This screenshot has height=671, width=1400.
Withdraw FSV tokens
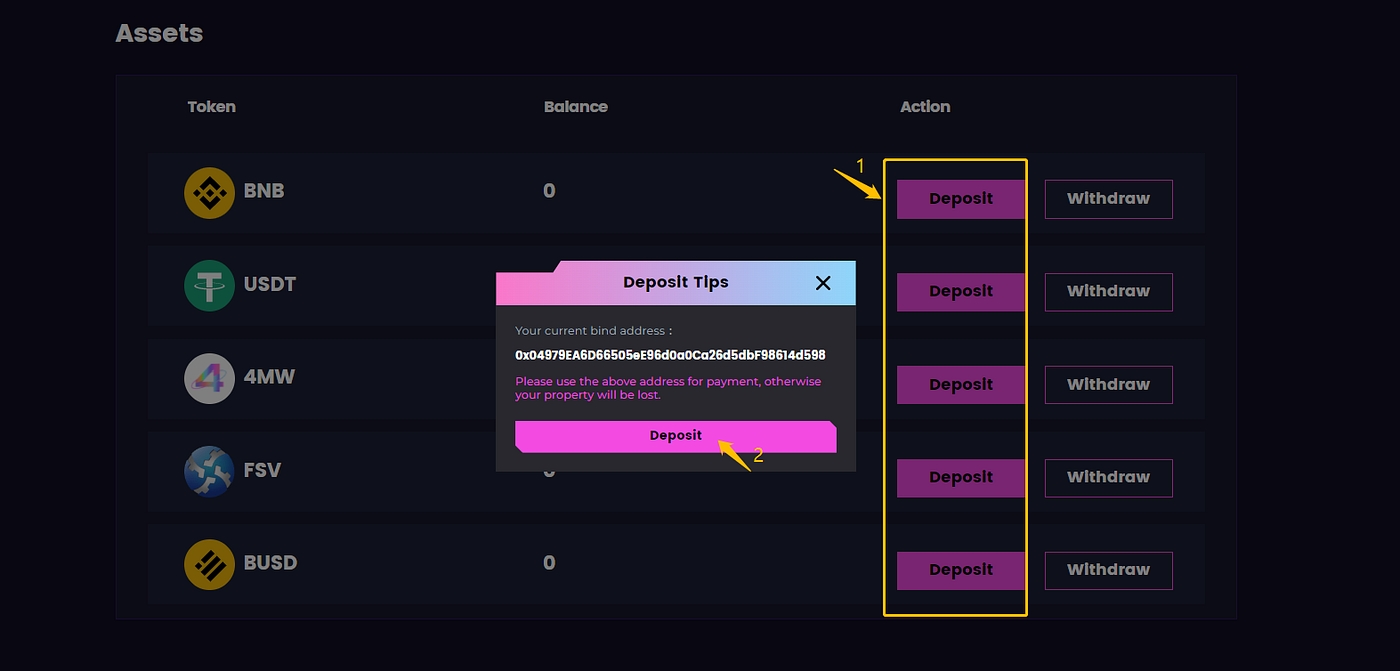tap(1108, 478)
